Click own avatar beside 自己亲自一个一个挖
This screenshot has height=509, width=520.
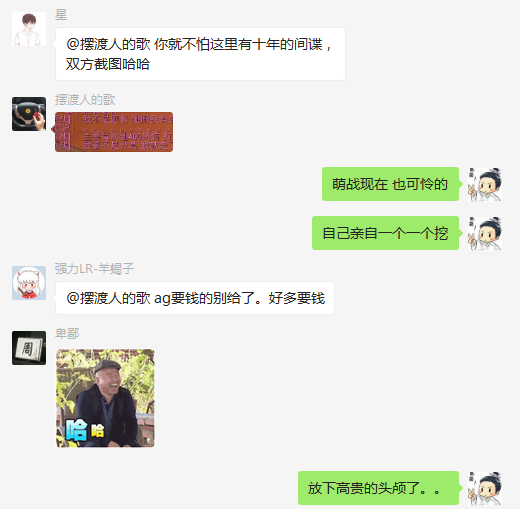click(x=485, y=233)
